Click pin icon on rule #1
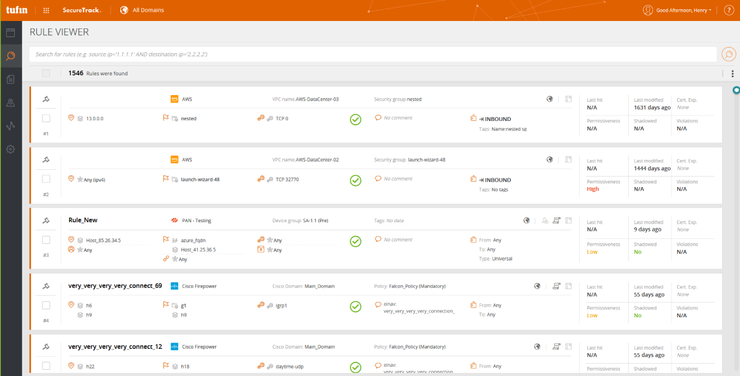This screenshot has width=740, height=376. [46, 99]
